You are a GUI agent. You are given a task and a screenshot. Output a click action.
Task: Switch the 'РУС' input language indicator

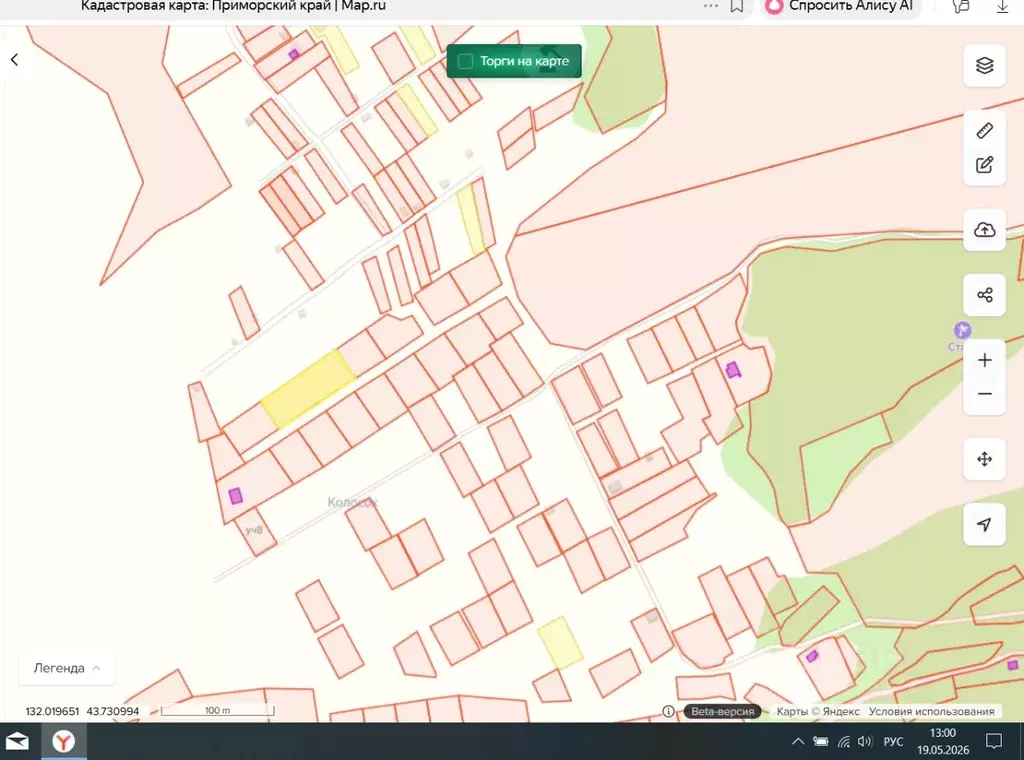pyautogui.click(x=893, y=741)
